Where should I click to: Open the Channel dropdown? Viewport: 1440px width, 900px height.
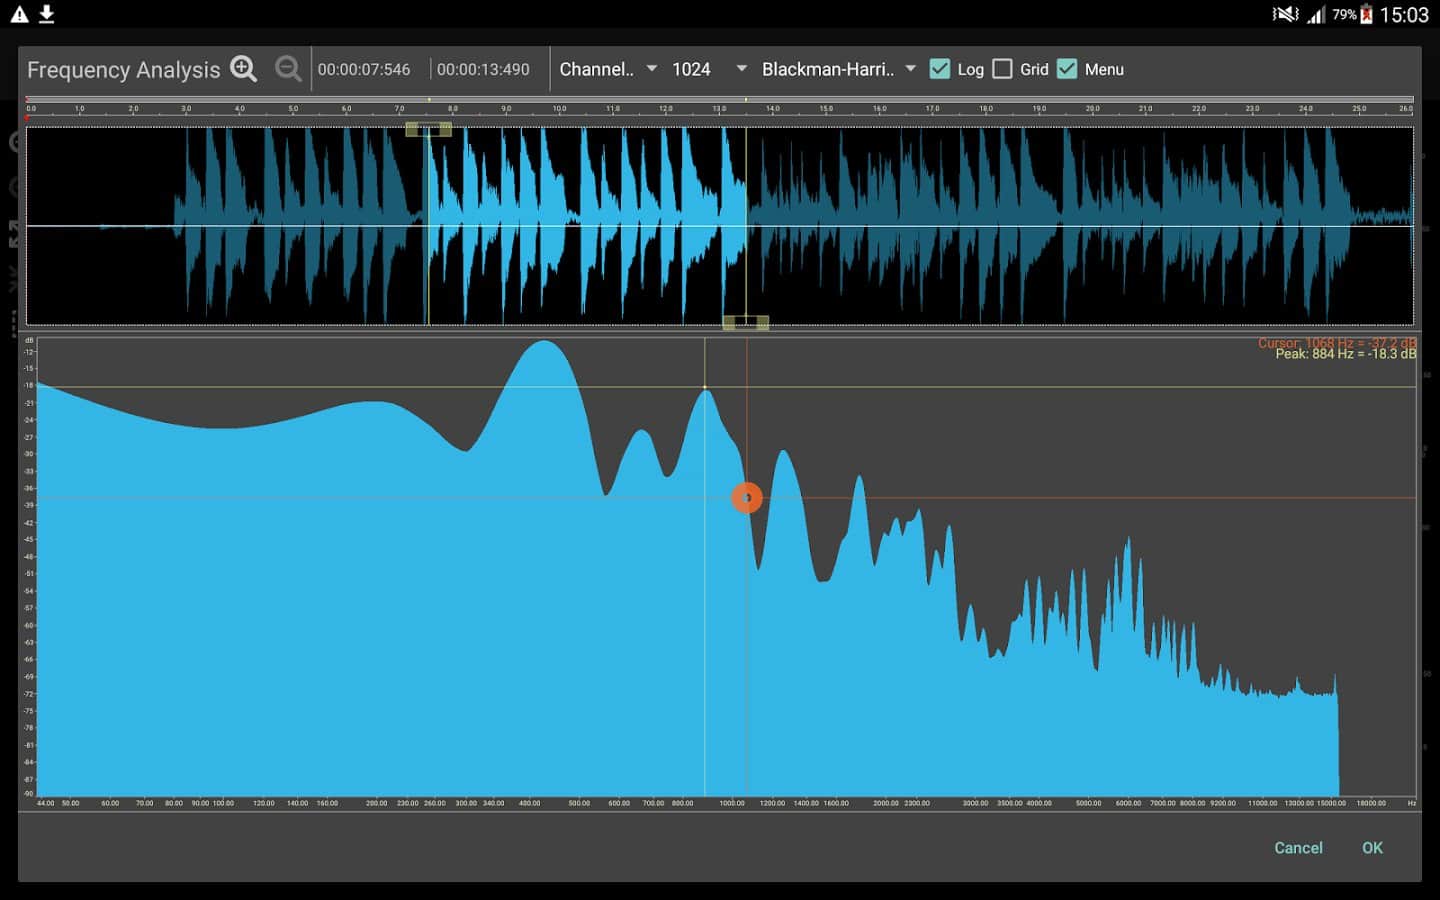click(608, 69)
